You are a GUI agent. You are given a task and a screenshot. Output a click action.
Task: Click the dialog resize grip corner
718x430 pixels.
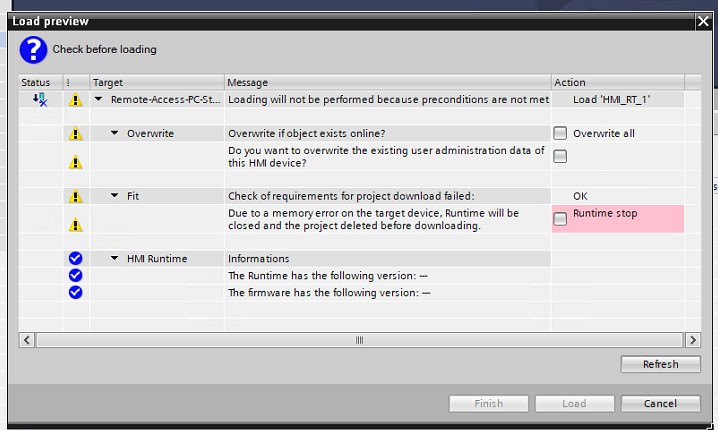click(x=710, y=426)
